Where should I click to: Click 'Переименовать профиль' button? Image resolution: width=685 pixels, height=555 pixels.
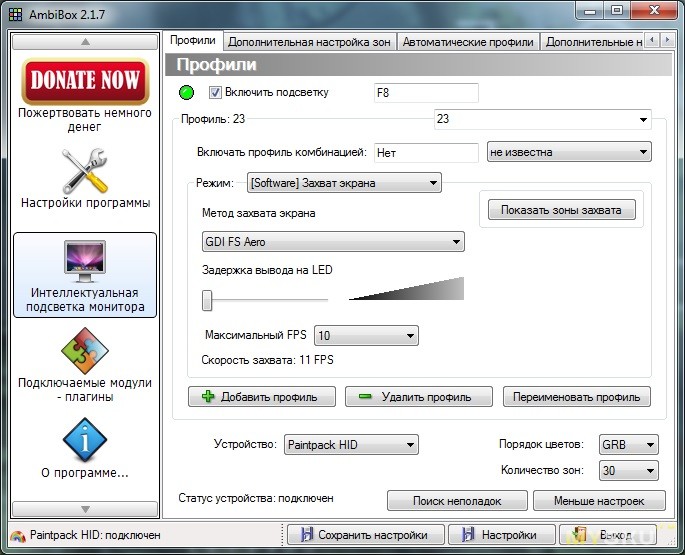coord(577,397)
